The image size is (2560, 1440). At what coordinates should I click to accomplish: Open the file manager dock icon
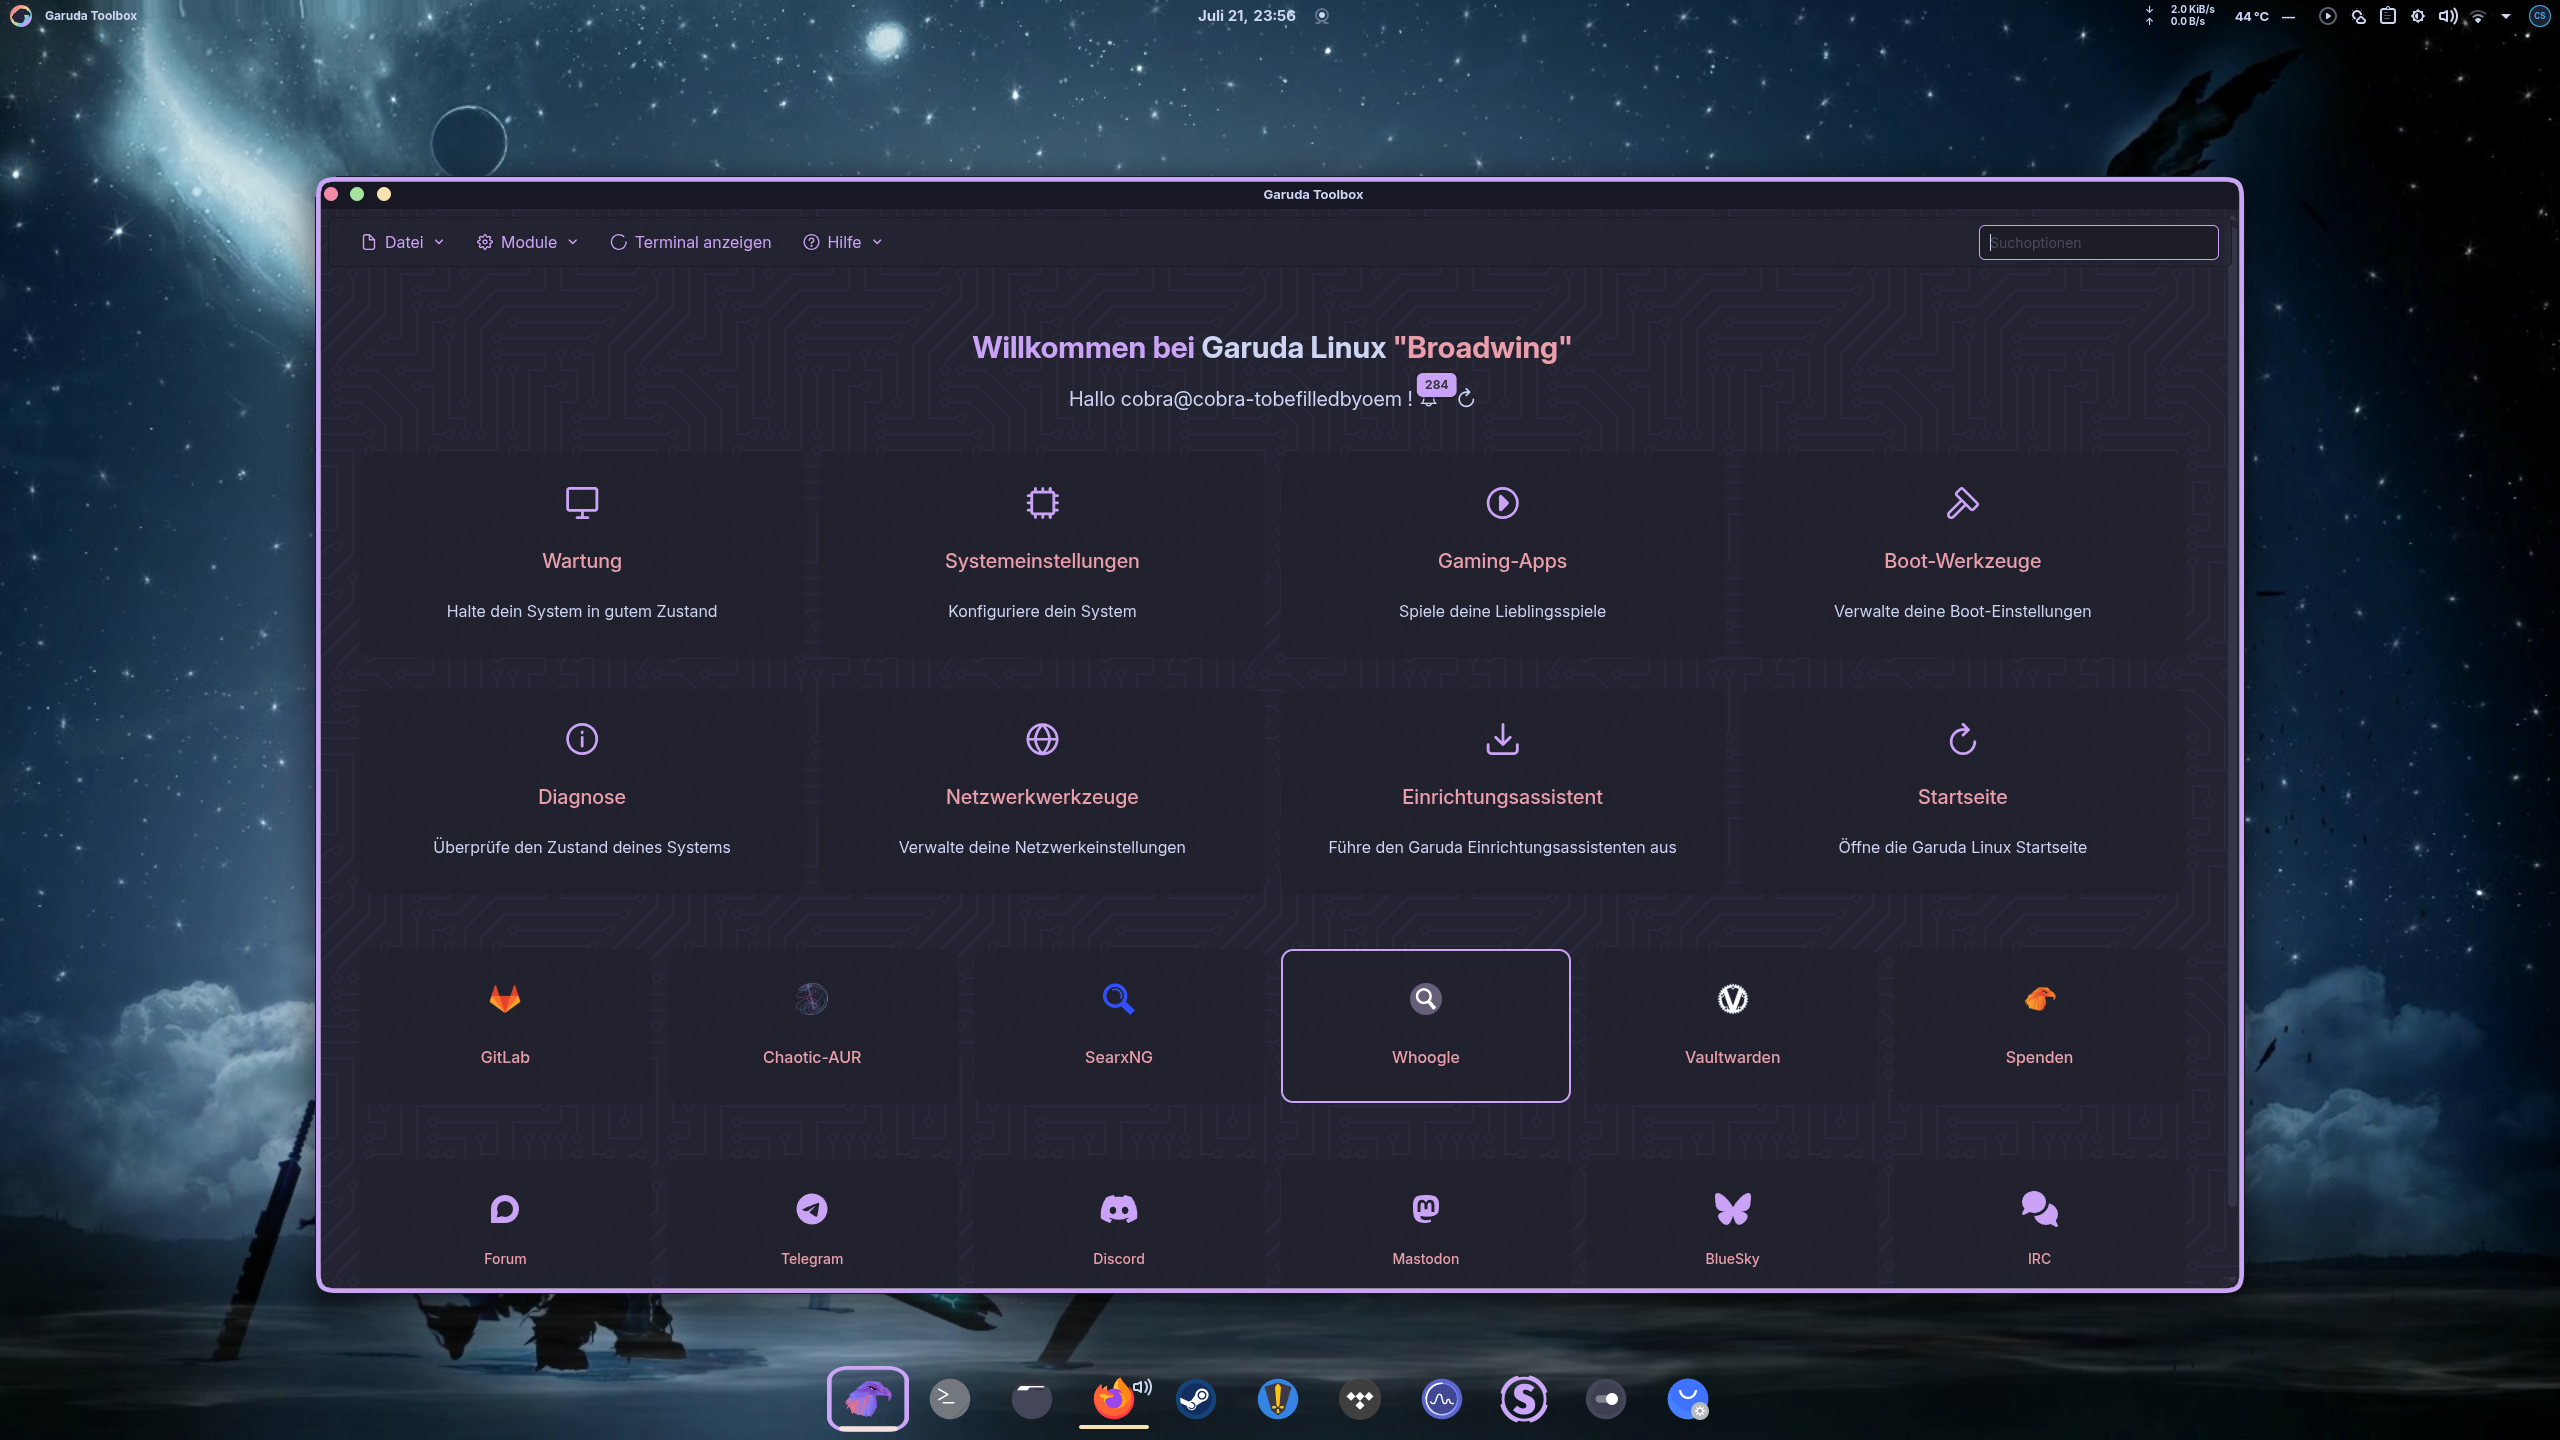pos(1031,1398)
